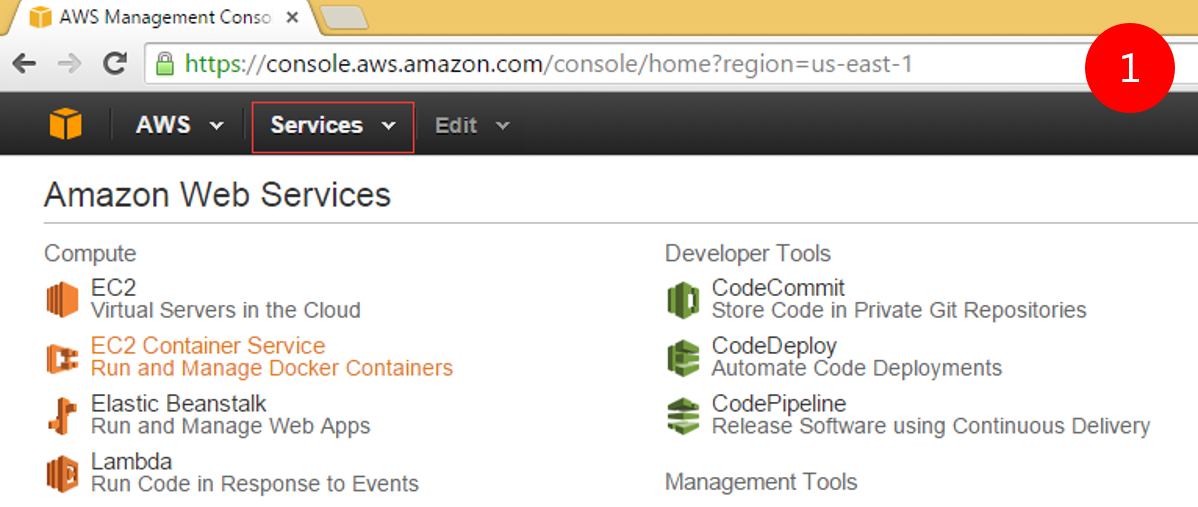Click the CodeCommit icon
Viewport: 1198px width, 507px height.
pos(683,299)
